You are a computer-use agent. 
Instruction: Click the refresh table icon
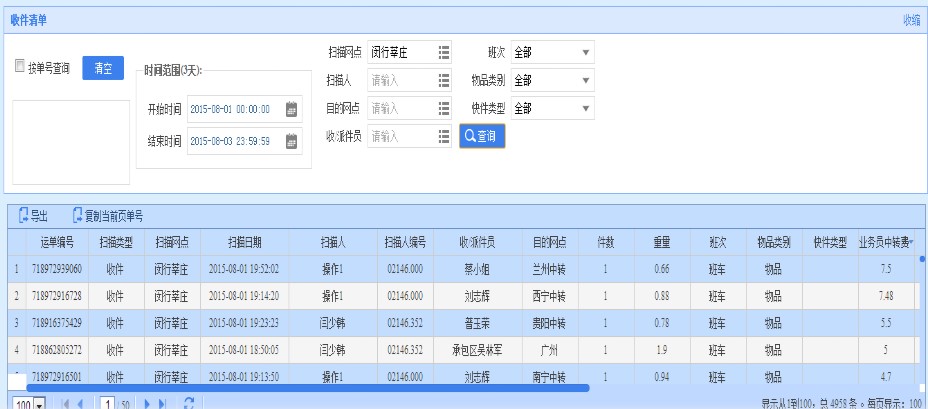[x=189, y=404]
